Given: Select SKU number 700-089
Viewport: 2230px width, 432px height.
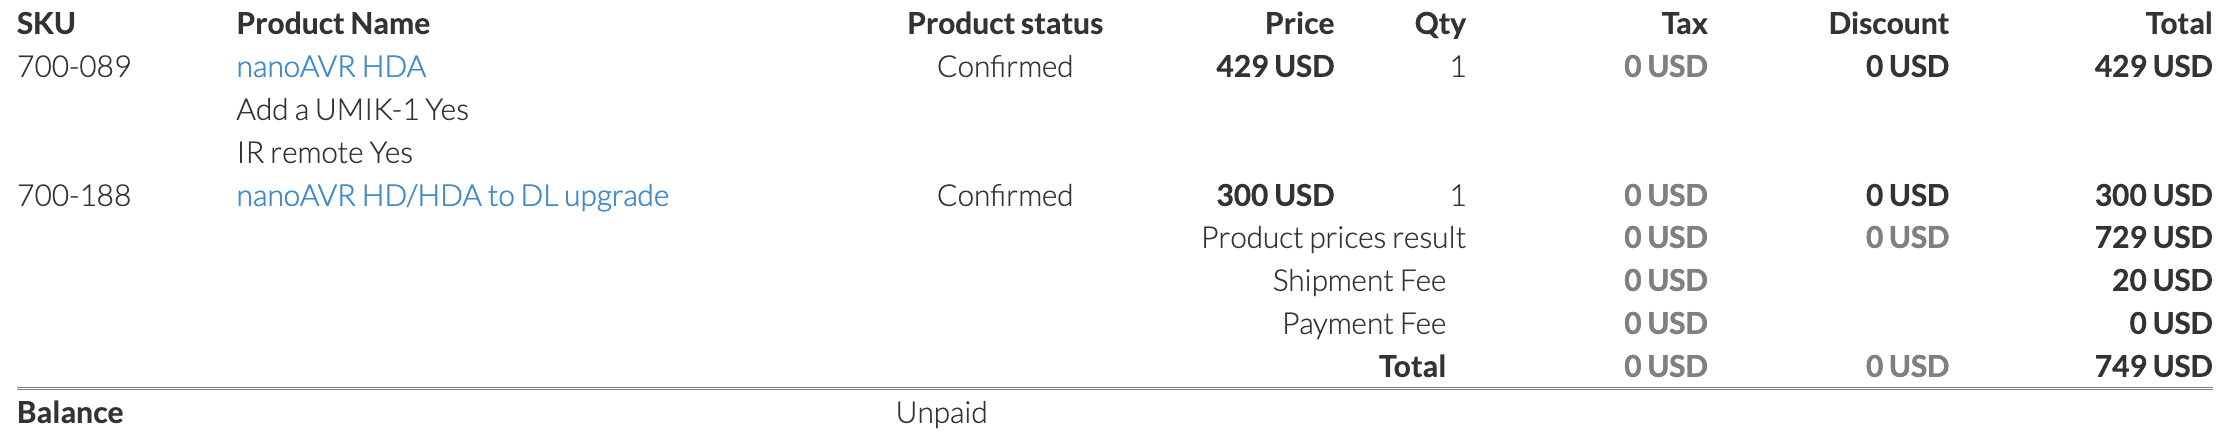Looking at the screenshot, I should [x=74, y=67].
